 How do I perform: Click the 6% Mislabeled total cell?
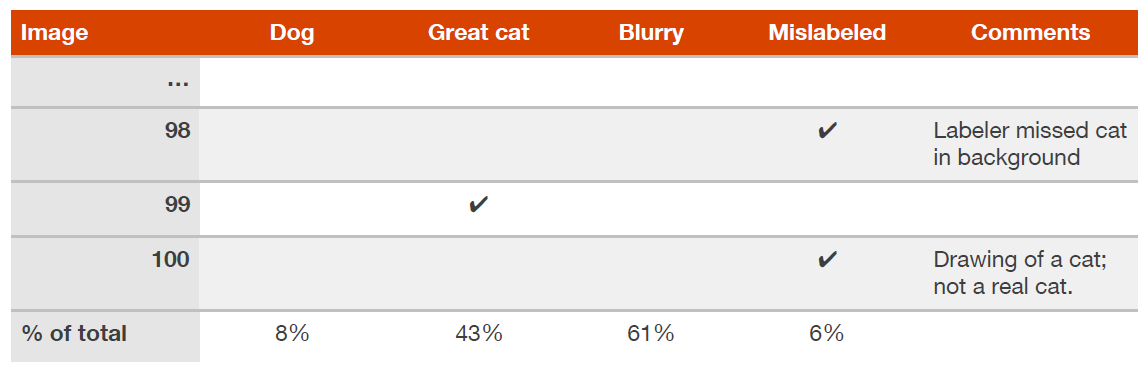click(x=827, y=334)
